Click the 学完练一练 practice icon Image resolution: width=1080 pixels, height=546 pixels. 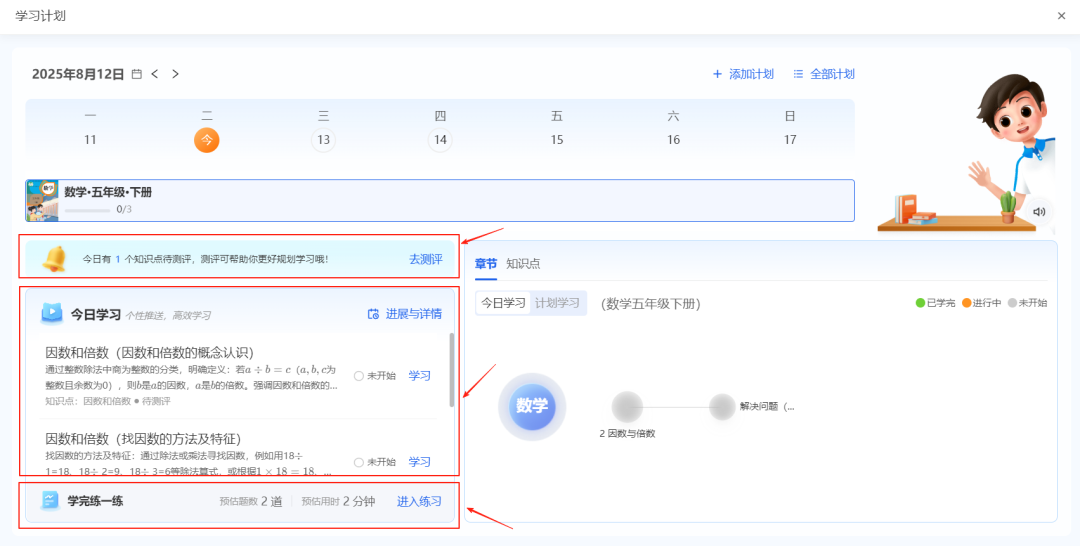(x=50, y=501)
